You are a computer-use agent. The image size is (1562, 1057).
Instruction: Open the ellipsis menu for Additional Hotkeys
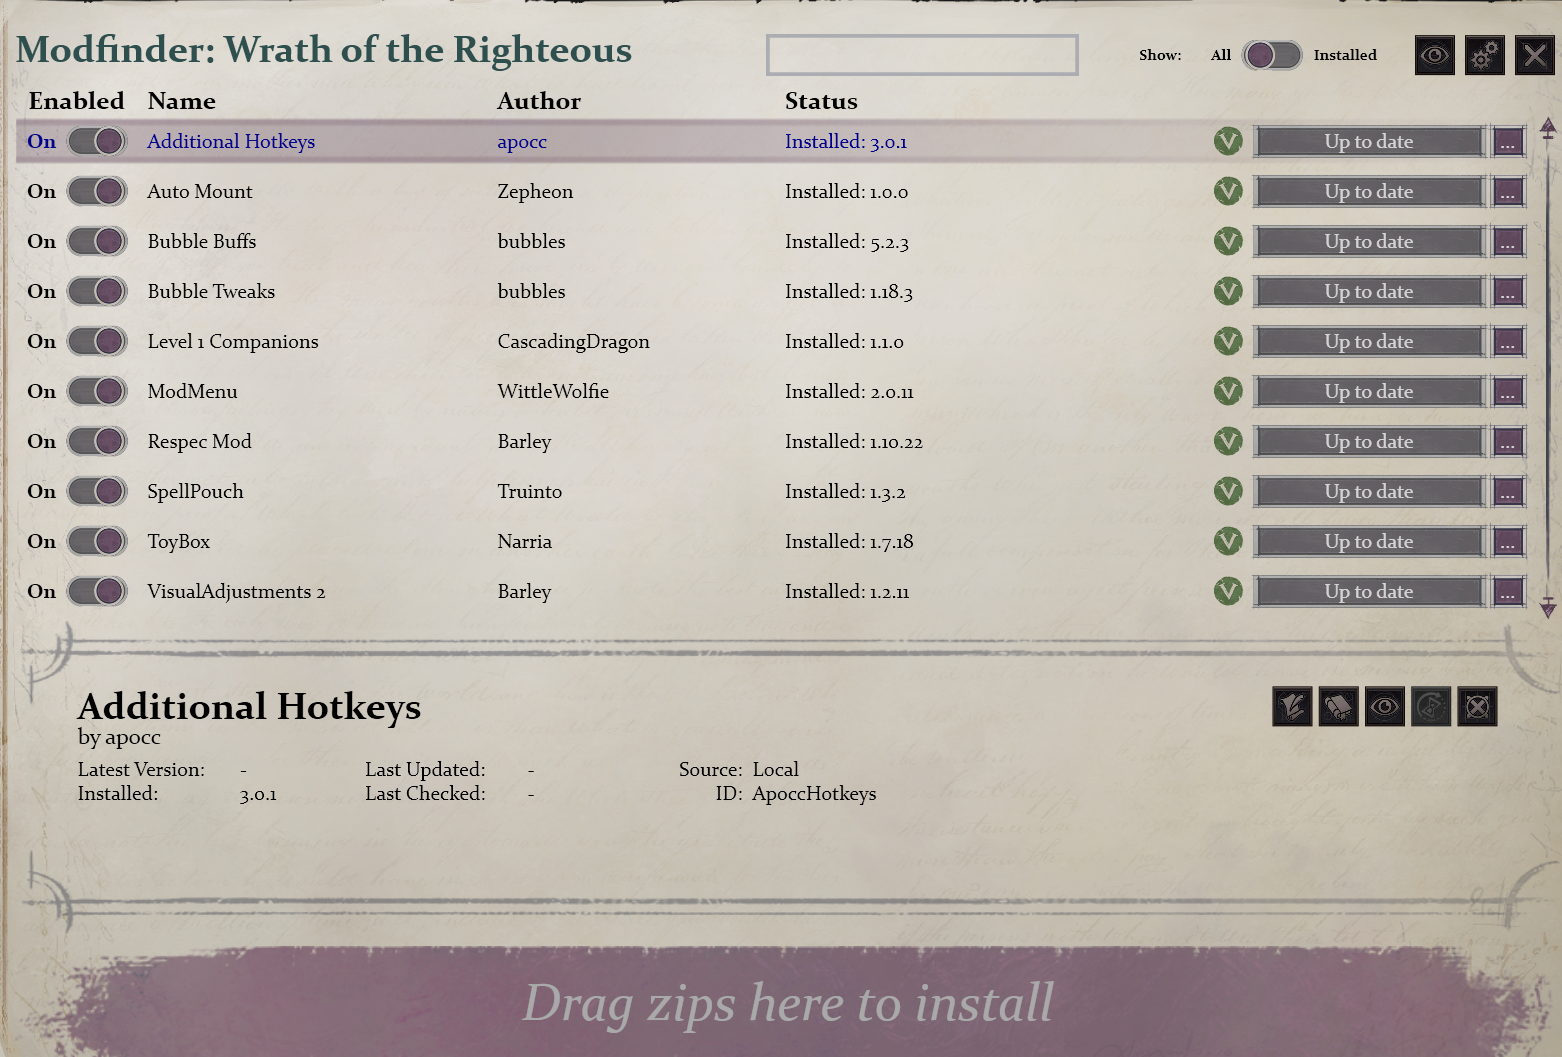pos(1508,141)
